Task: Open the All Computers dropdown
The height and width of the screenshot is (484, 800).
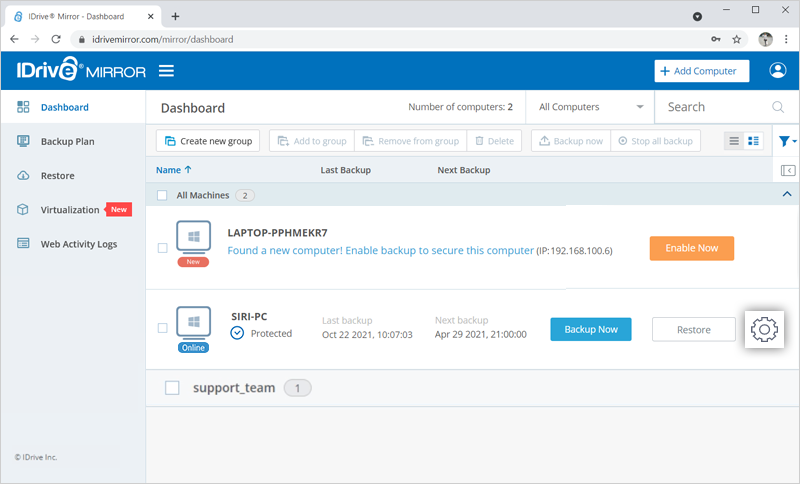Action: [591, 107]
